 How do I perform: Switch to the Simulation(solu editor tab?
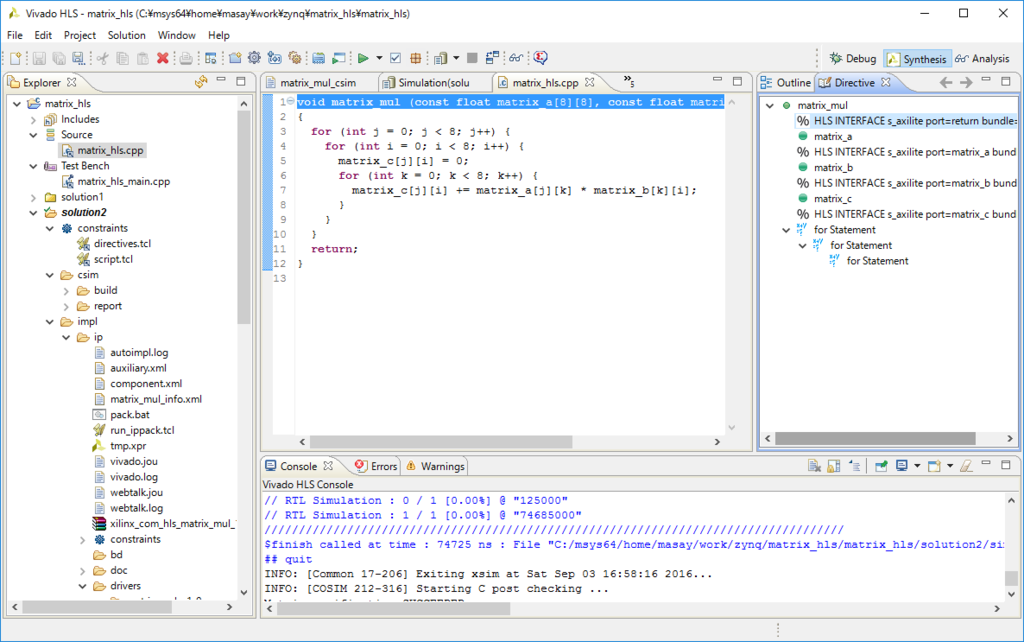[x=434, y=83]
